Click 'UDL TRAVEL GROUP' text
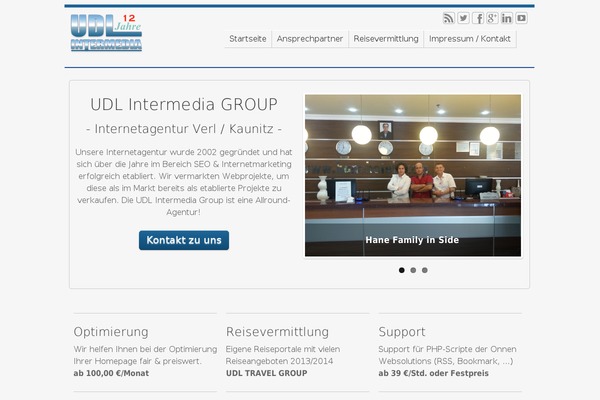 pos(266,373)
